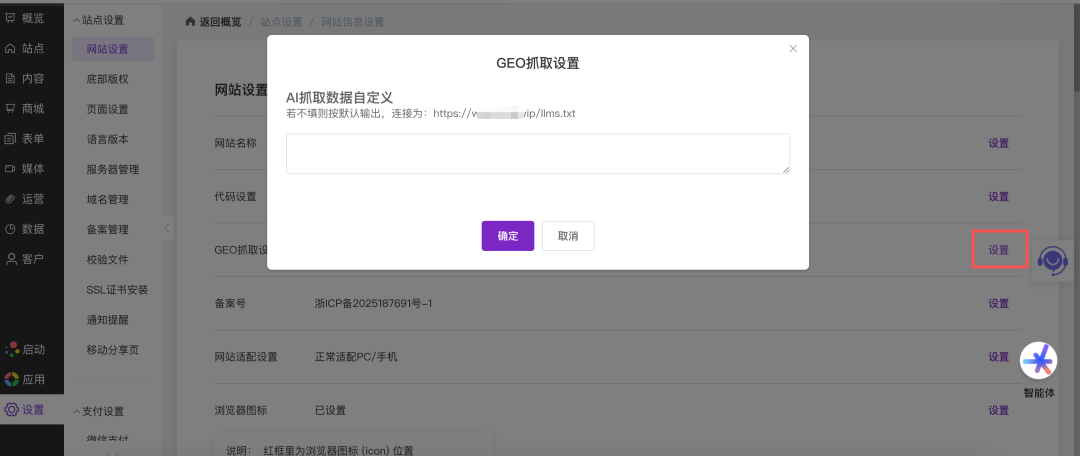
Task: Open 域名管理 menu item
Action: tap(107, 199)
